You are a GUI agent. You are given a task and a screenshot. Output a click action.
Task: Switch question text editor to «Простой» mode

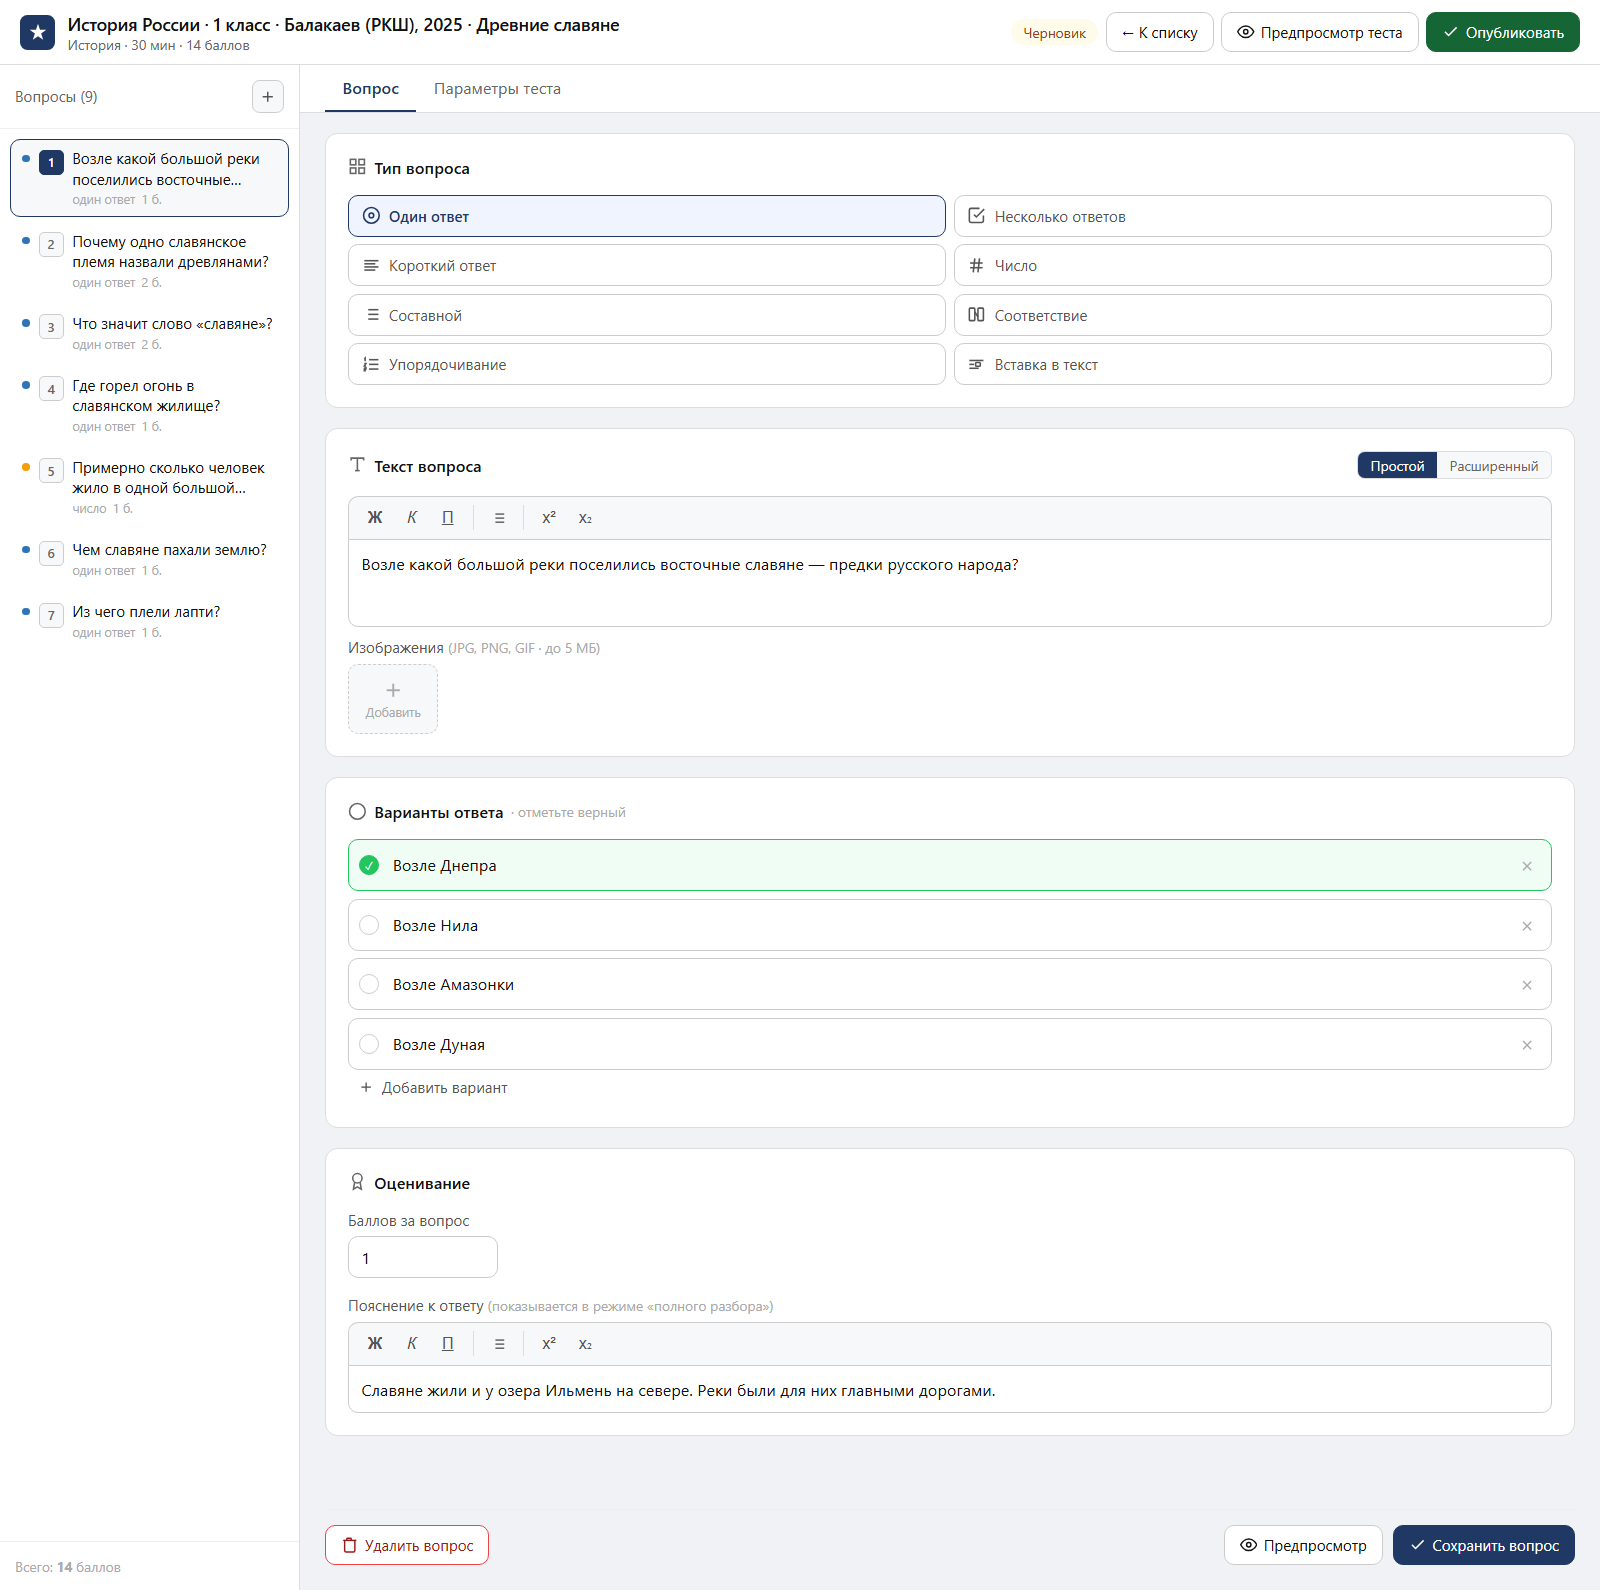(x=1397, y=466)
